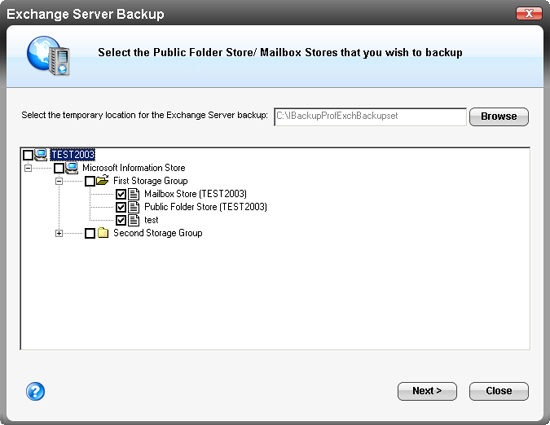This screenshot has width=550, height=425.
Task: Uncheck the Mailbox Store (TEST2003) checkbox
Action: 121,194
